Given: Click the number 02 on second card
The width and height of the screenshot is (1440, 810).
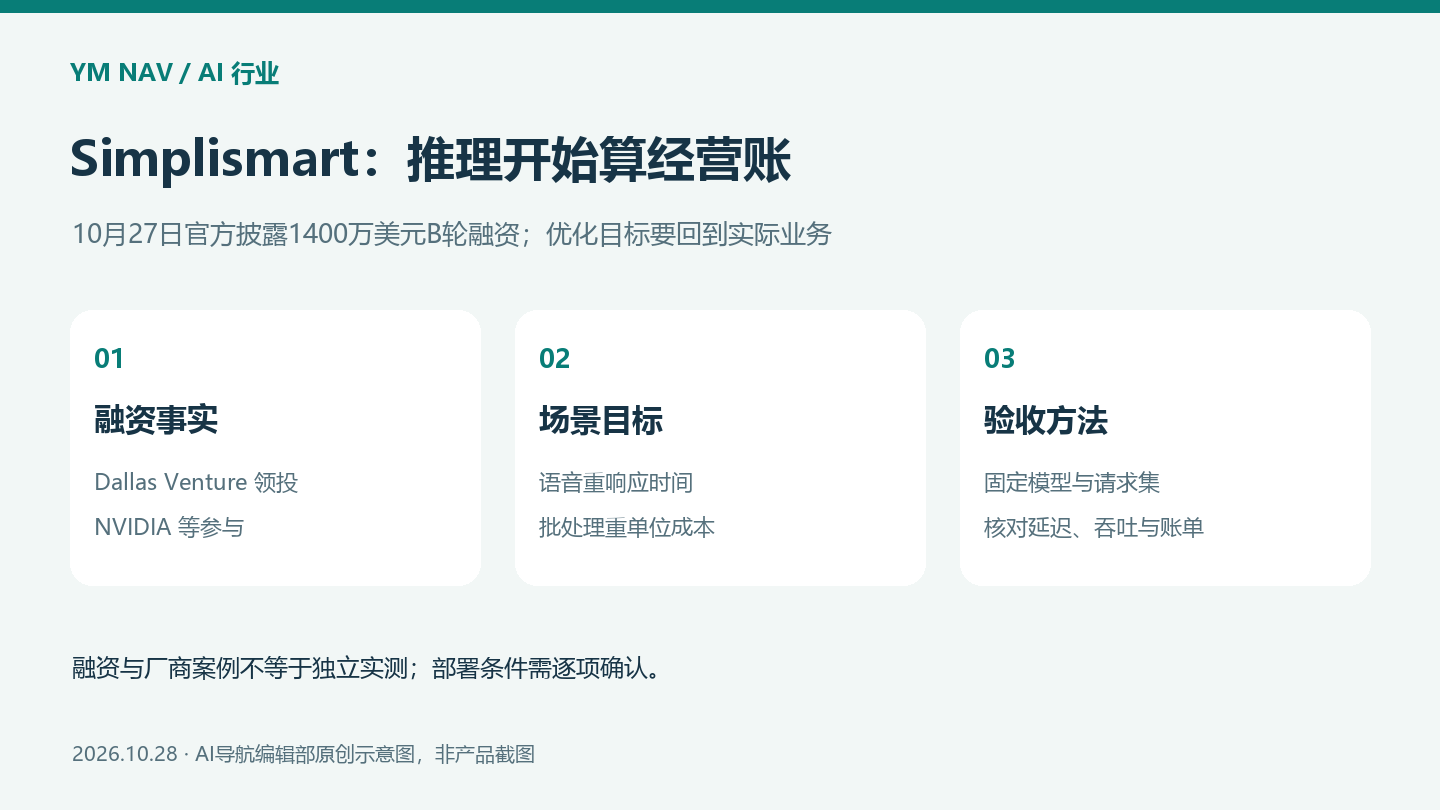Looking at the screenshot, I should point(554,358).
